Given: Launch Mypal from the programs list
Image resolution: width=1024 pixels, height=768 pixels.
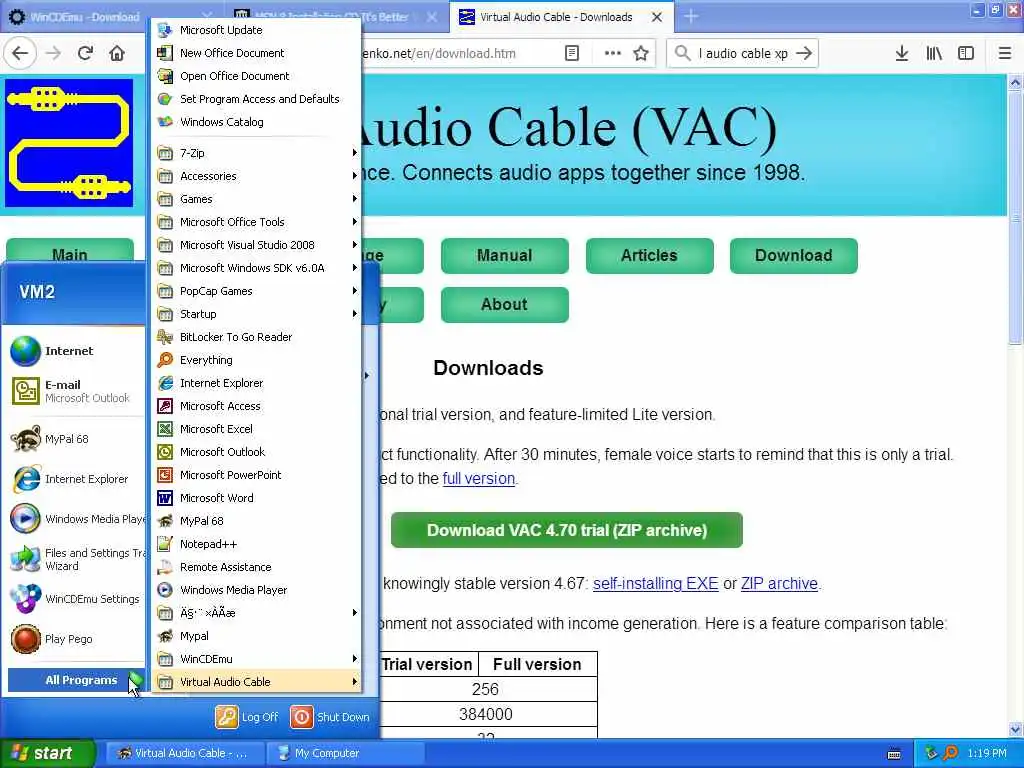Looking at the screenshot, I should (x=258, y=636).
